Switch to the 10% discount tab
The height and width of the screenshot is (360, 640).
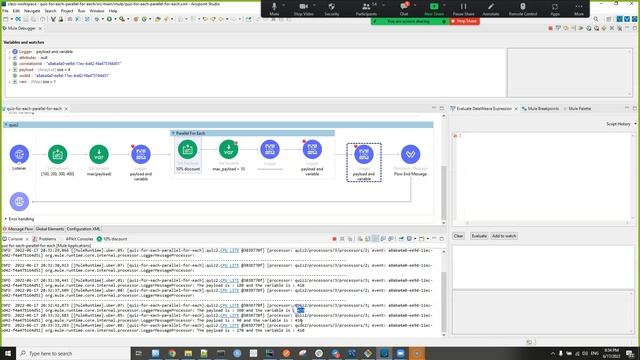[x=112, y=239]
